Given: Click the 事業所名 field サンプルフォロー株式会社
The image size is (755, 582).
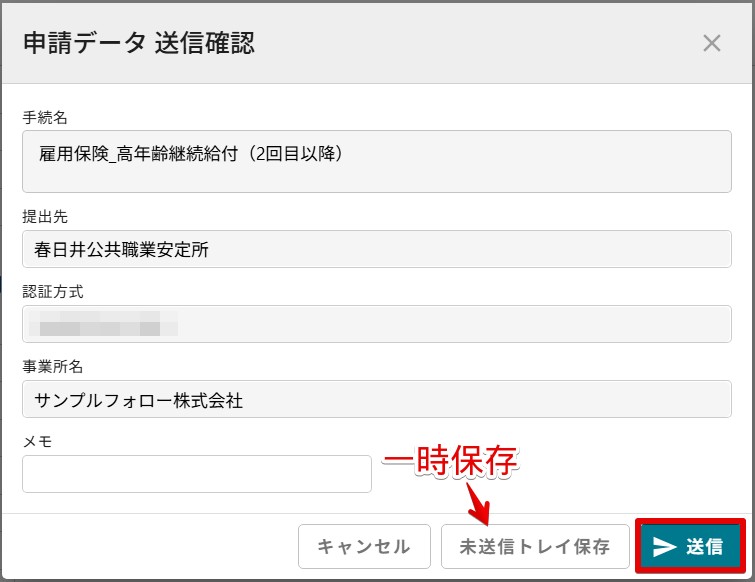Looking at the screenshot, I should pos(377,399).
